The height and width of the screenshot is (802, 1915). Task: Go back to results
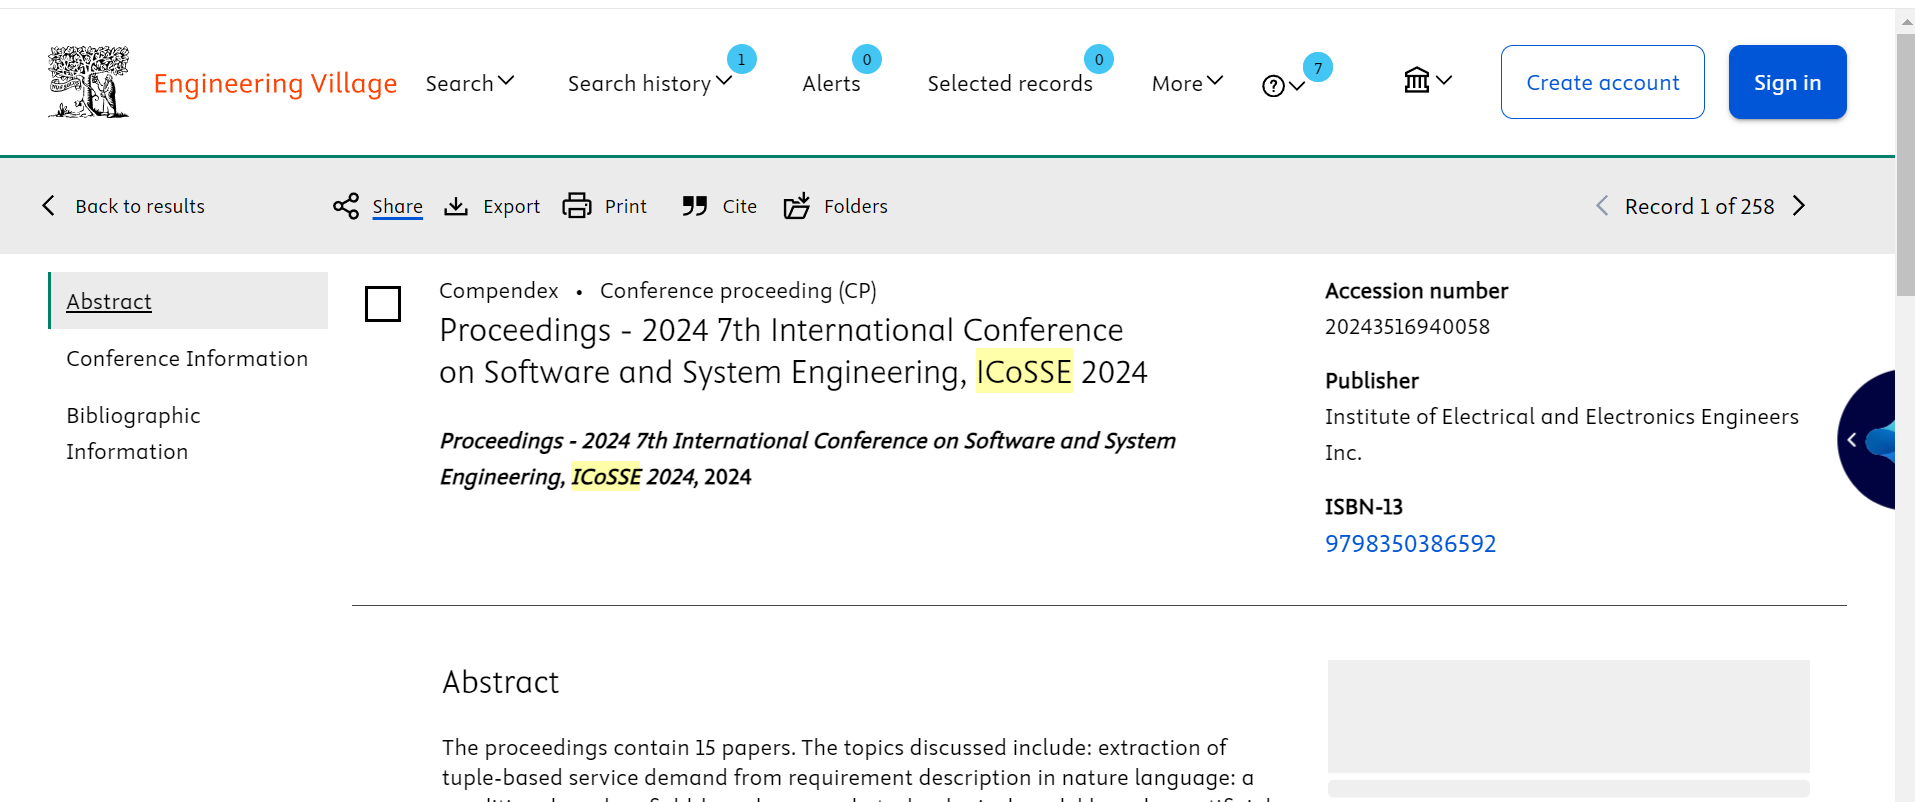pyautogui.click(x=140, y=206)
